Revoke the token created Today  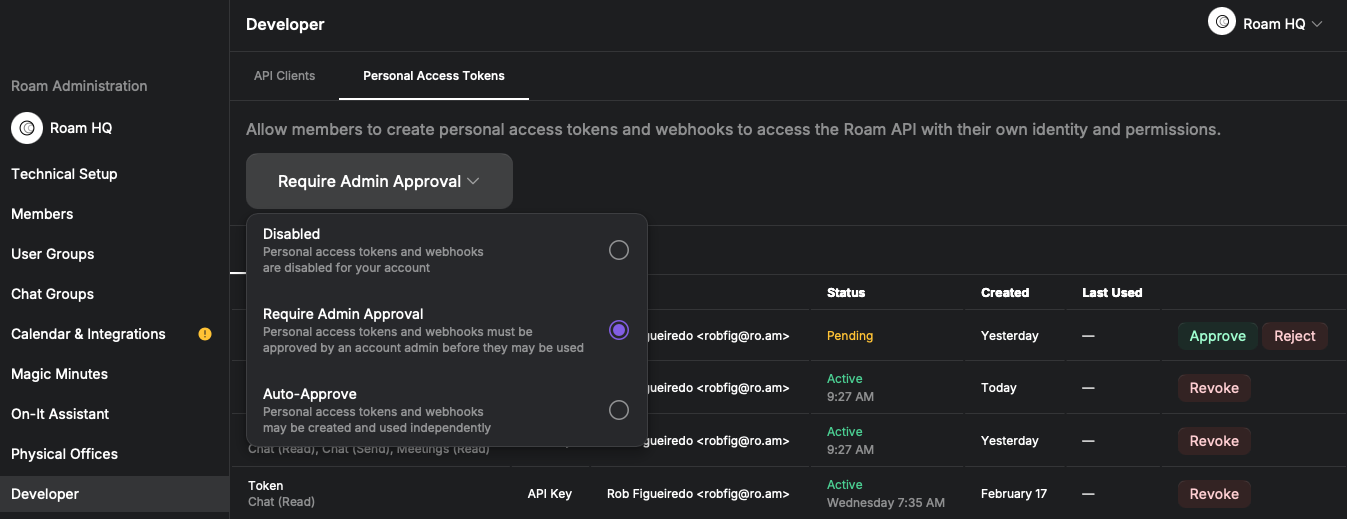coord(1214,388)
